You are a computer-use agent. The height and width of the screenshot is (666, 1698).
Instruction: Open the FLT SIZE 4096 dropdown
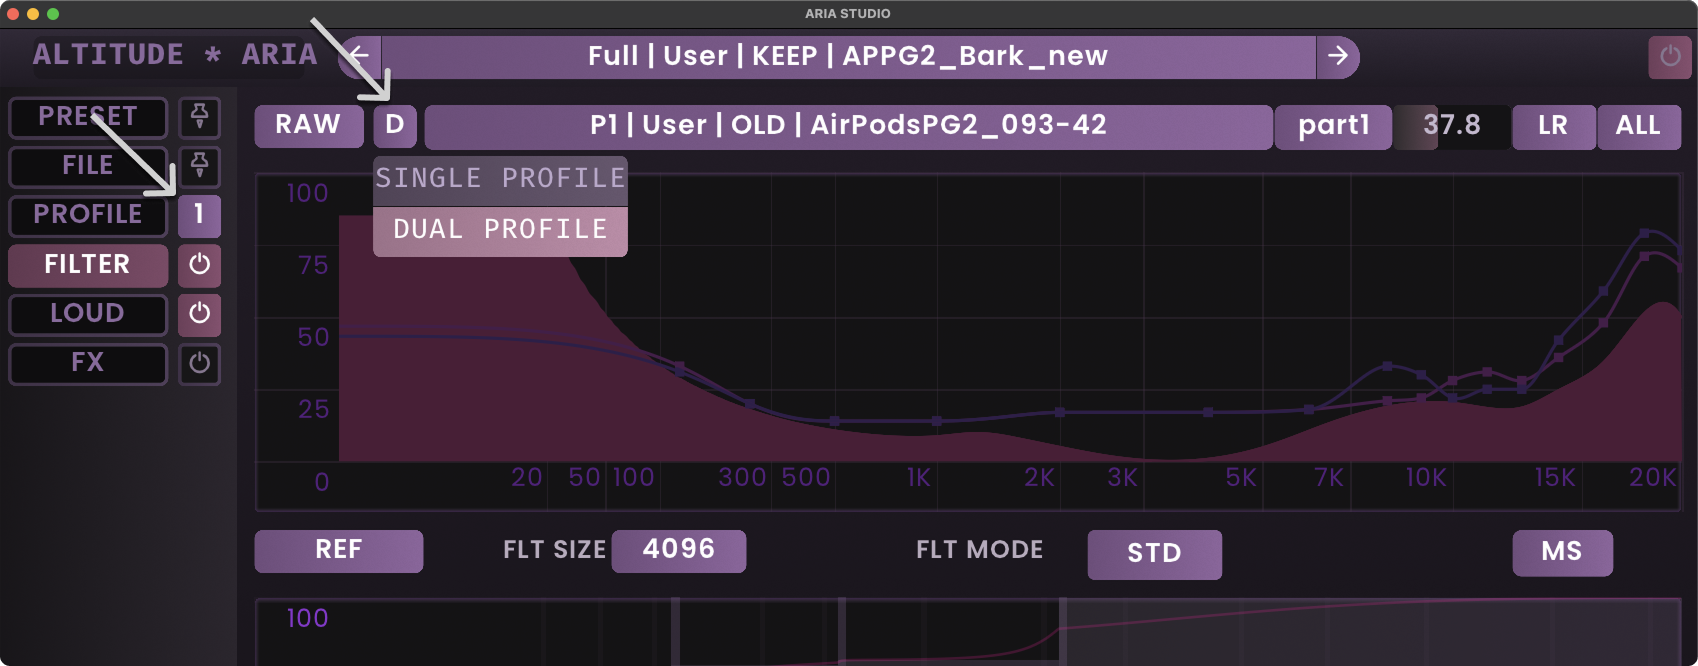point(678,551)
